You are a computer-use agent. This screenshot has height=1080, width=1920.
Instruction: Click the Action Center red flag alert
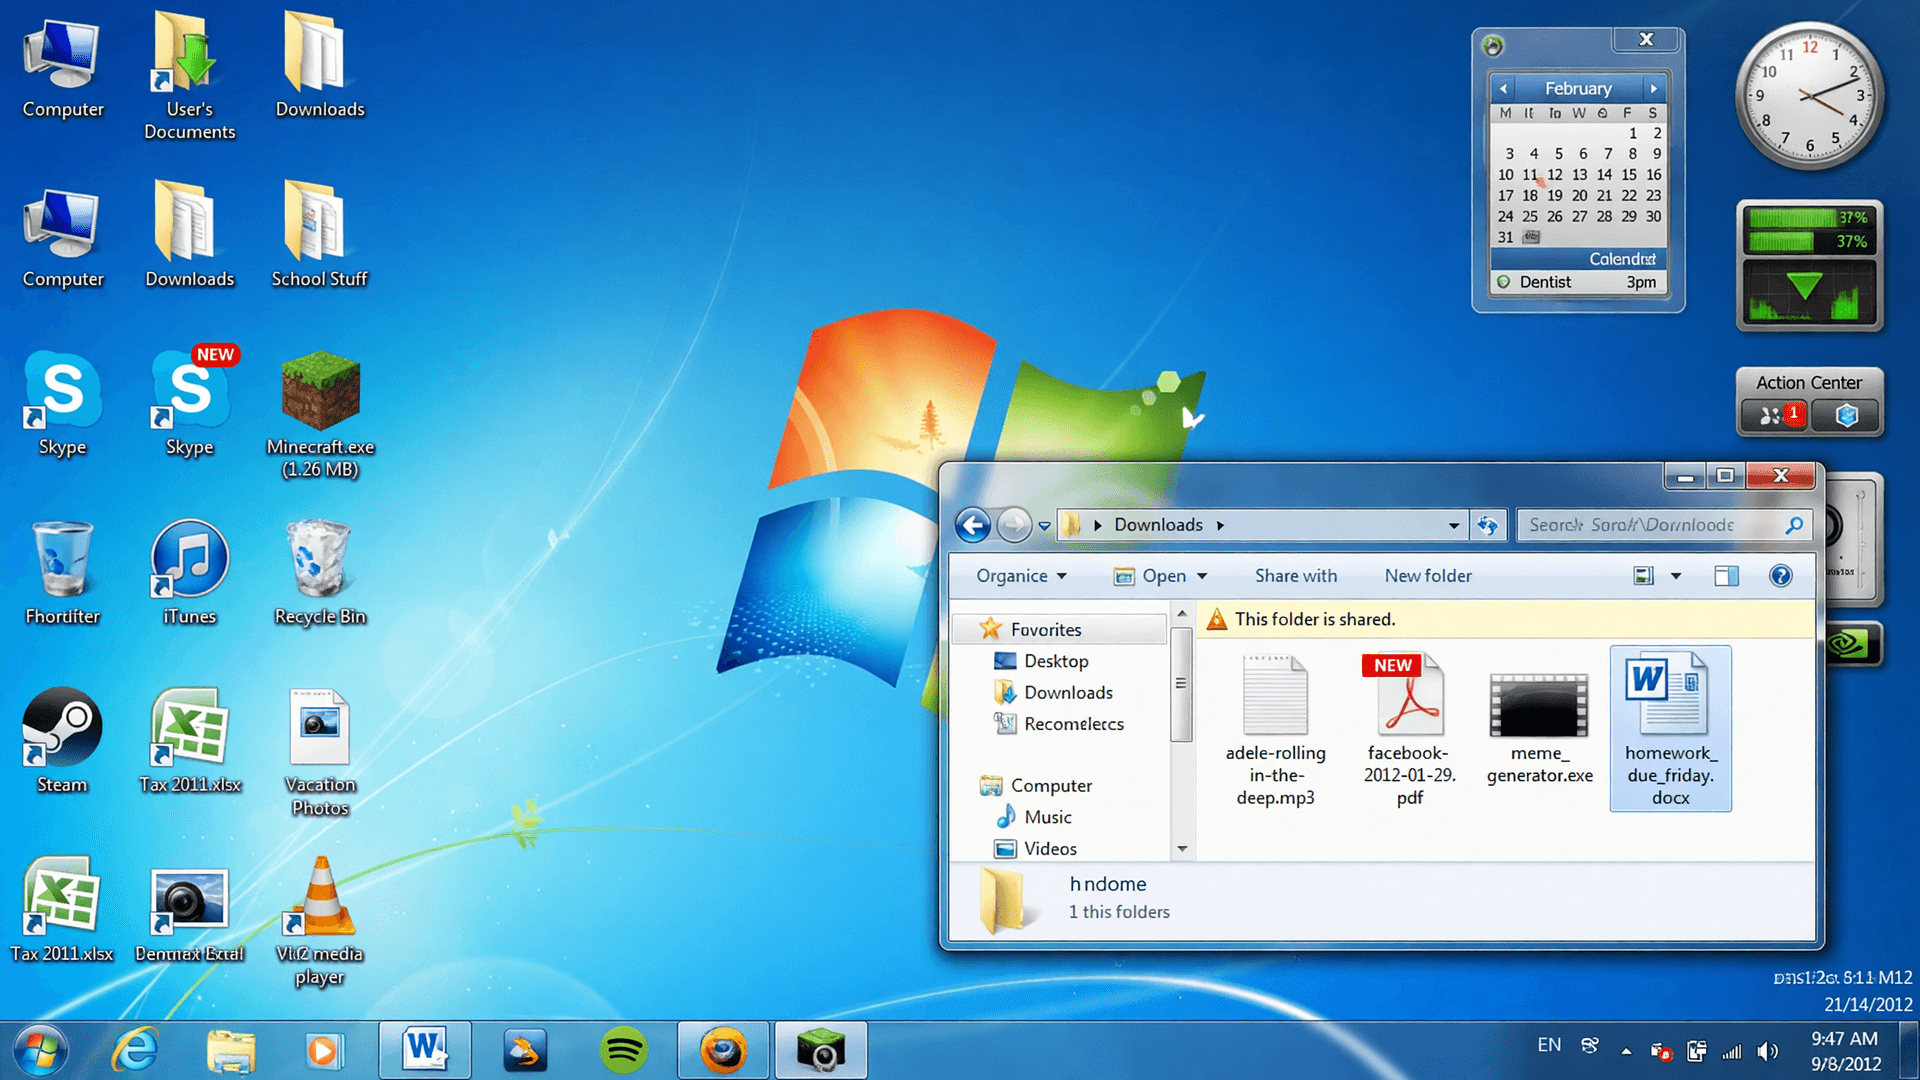(x=1776, y=415)
